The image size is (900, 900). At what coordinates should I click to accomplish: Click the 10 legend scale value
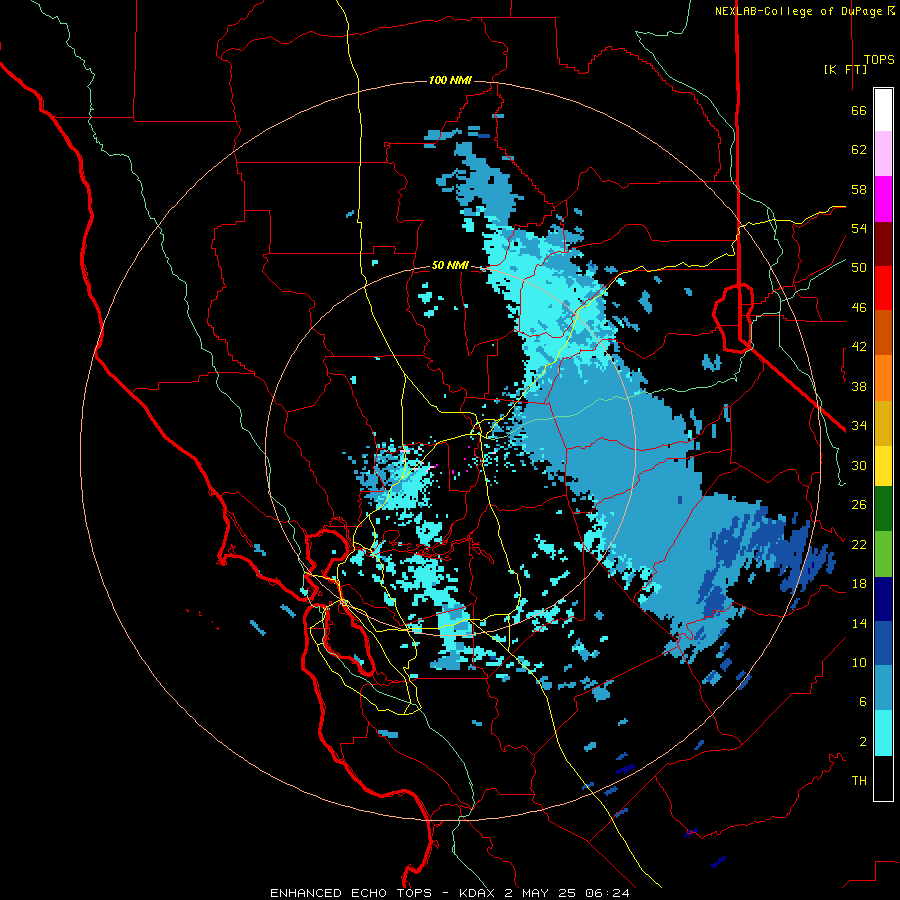coord(859,662)
